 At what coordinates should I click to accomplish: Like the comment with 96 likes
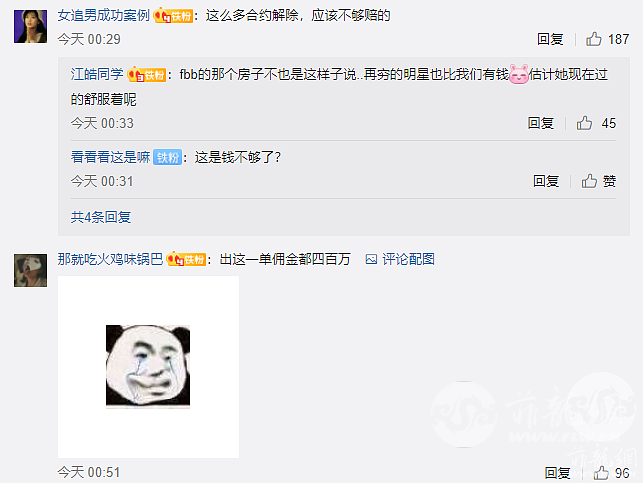[611, 472]
